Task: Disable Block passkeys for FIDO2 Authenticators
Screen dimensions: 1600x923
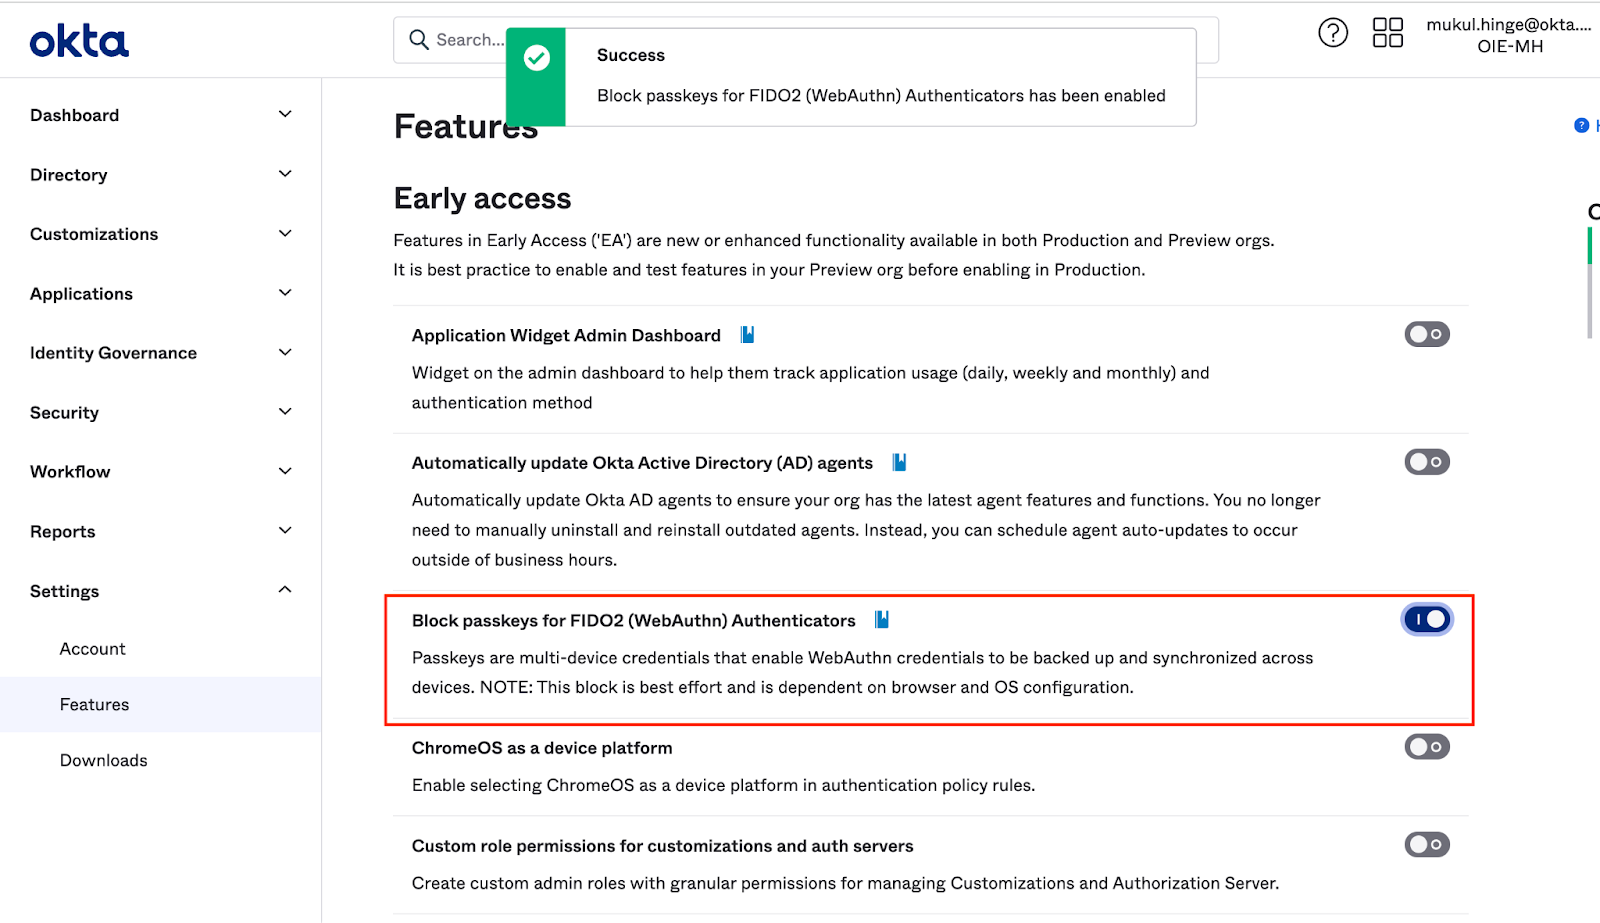Action: tap(1427, 619)
